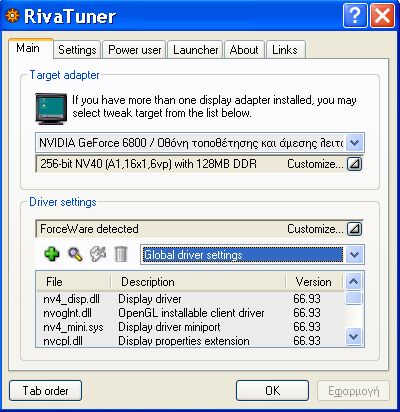Open the Power user tab
The height and width of the screenshot is (412, 400).
click(134, 50)
